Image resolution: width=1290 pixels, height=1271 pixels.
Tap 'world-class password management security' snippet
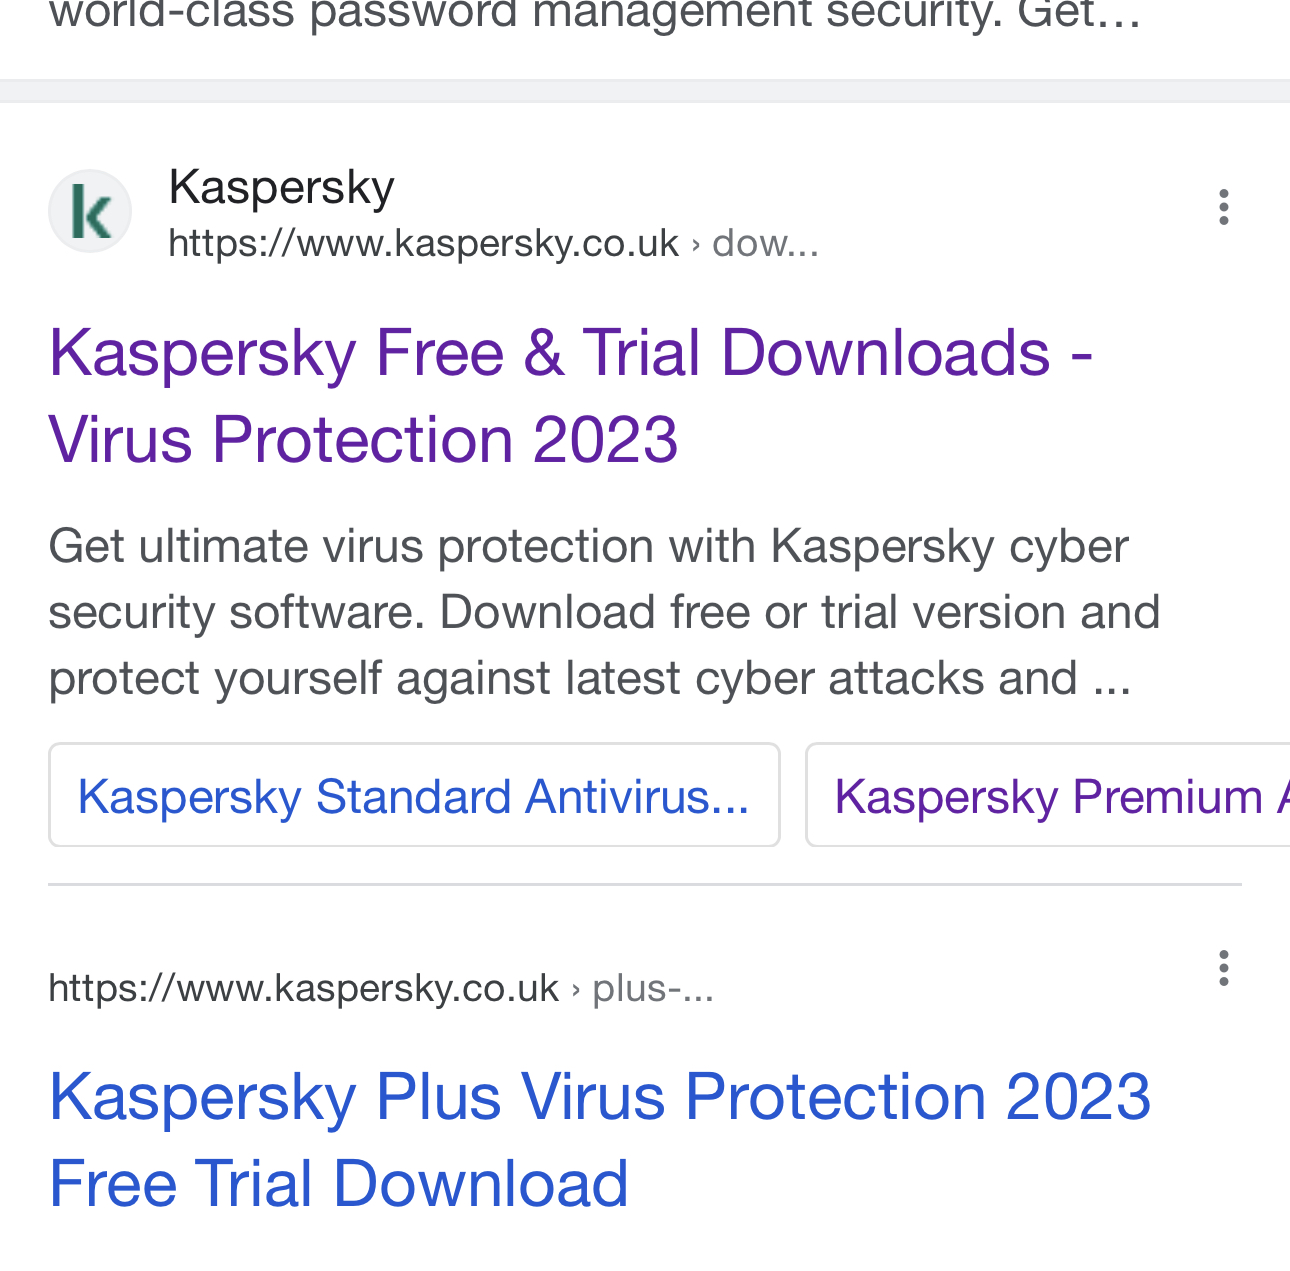pos(595,16)
